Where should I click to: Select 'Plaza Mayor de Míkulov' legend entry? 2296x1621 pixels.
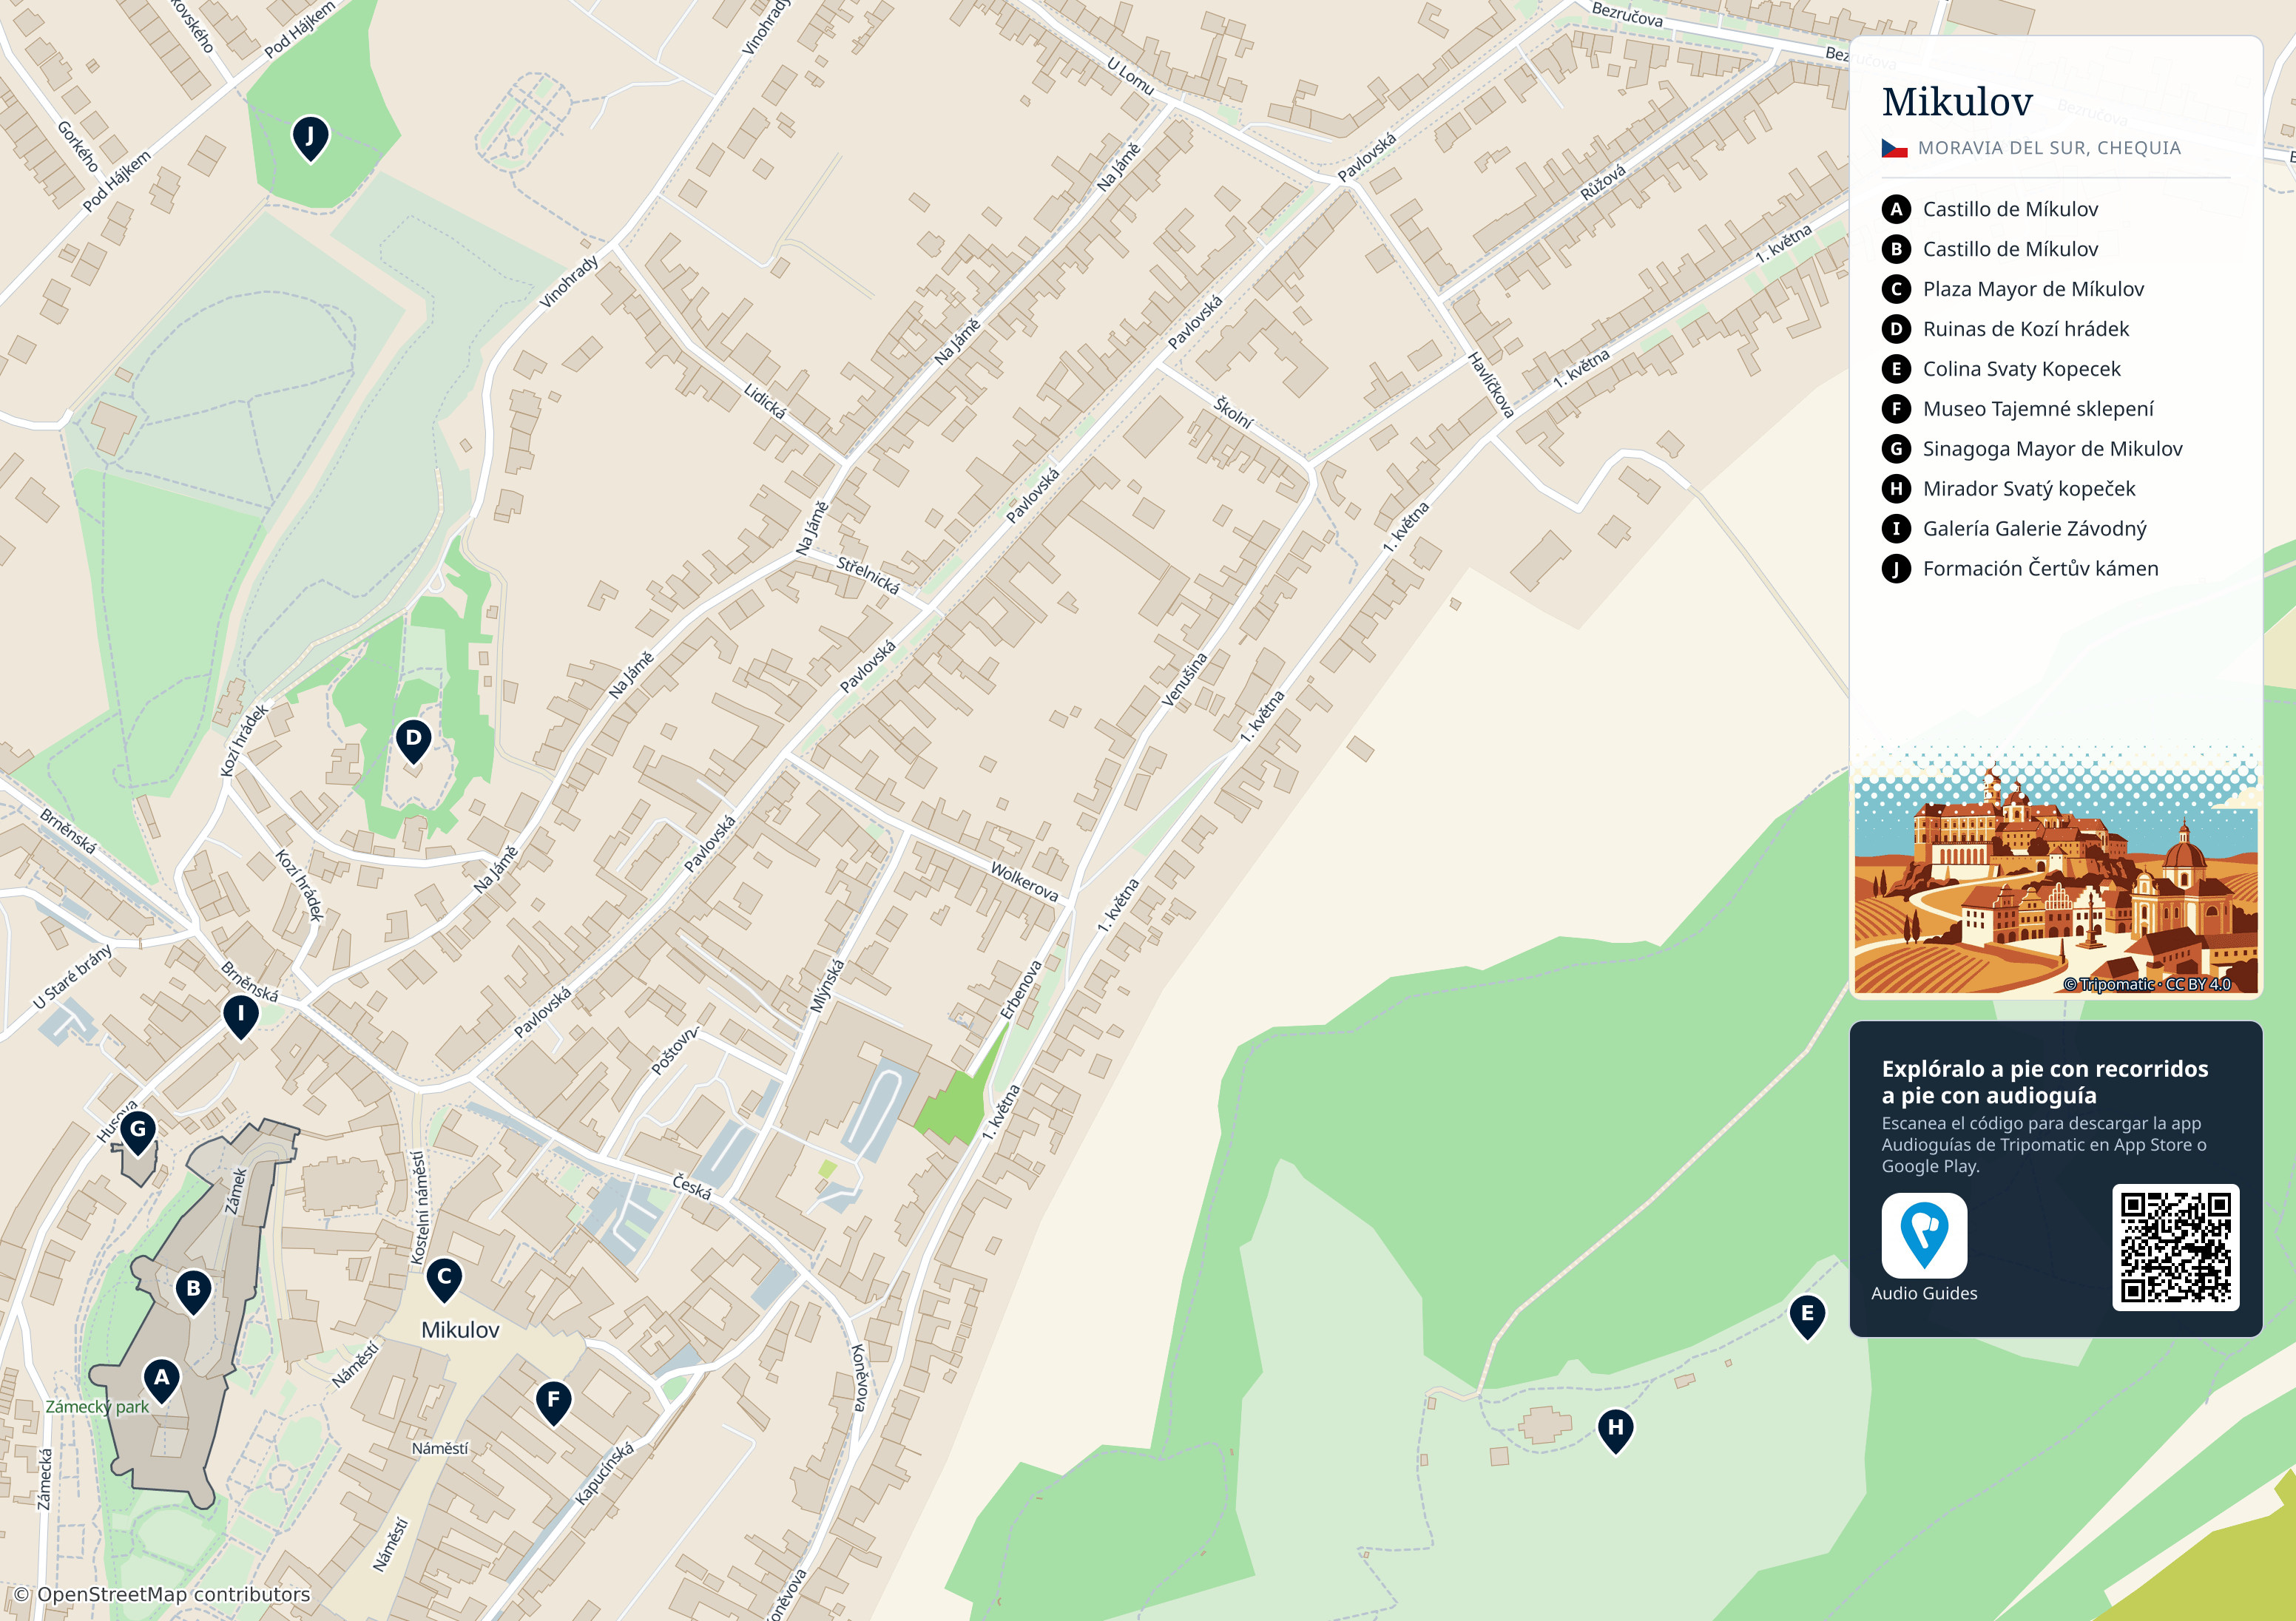2033,289
